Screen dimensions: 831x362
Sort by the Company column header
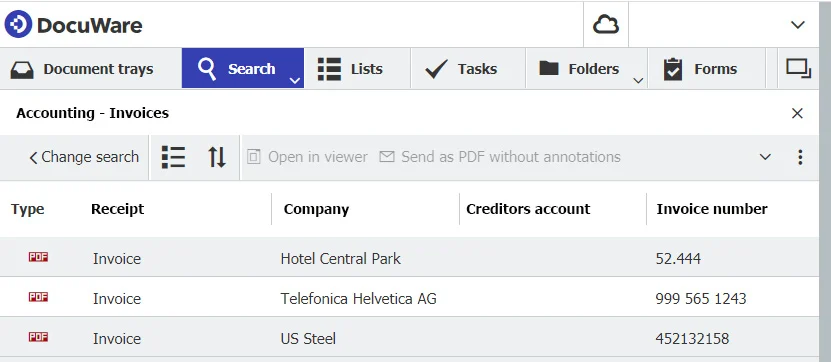point(316,209)
